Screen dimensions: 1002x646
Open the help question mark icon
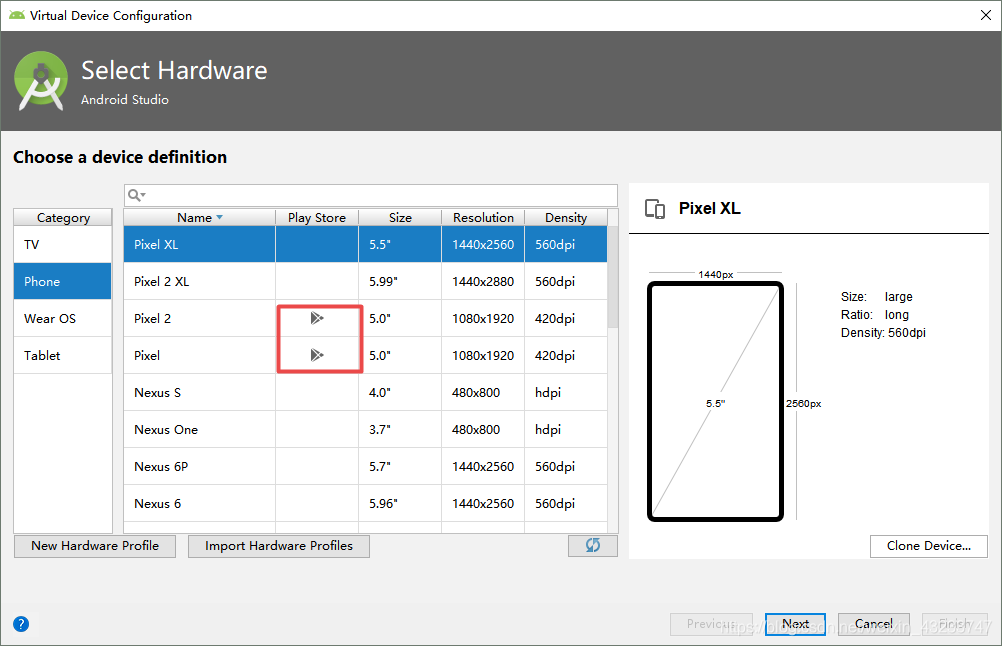(21, 624)
